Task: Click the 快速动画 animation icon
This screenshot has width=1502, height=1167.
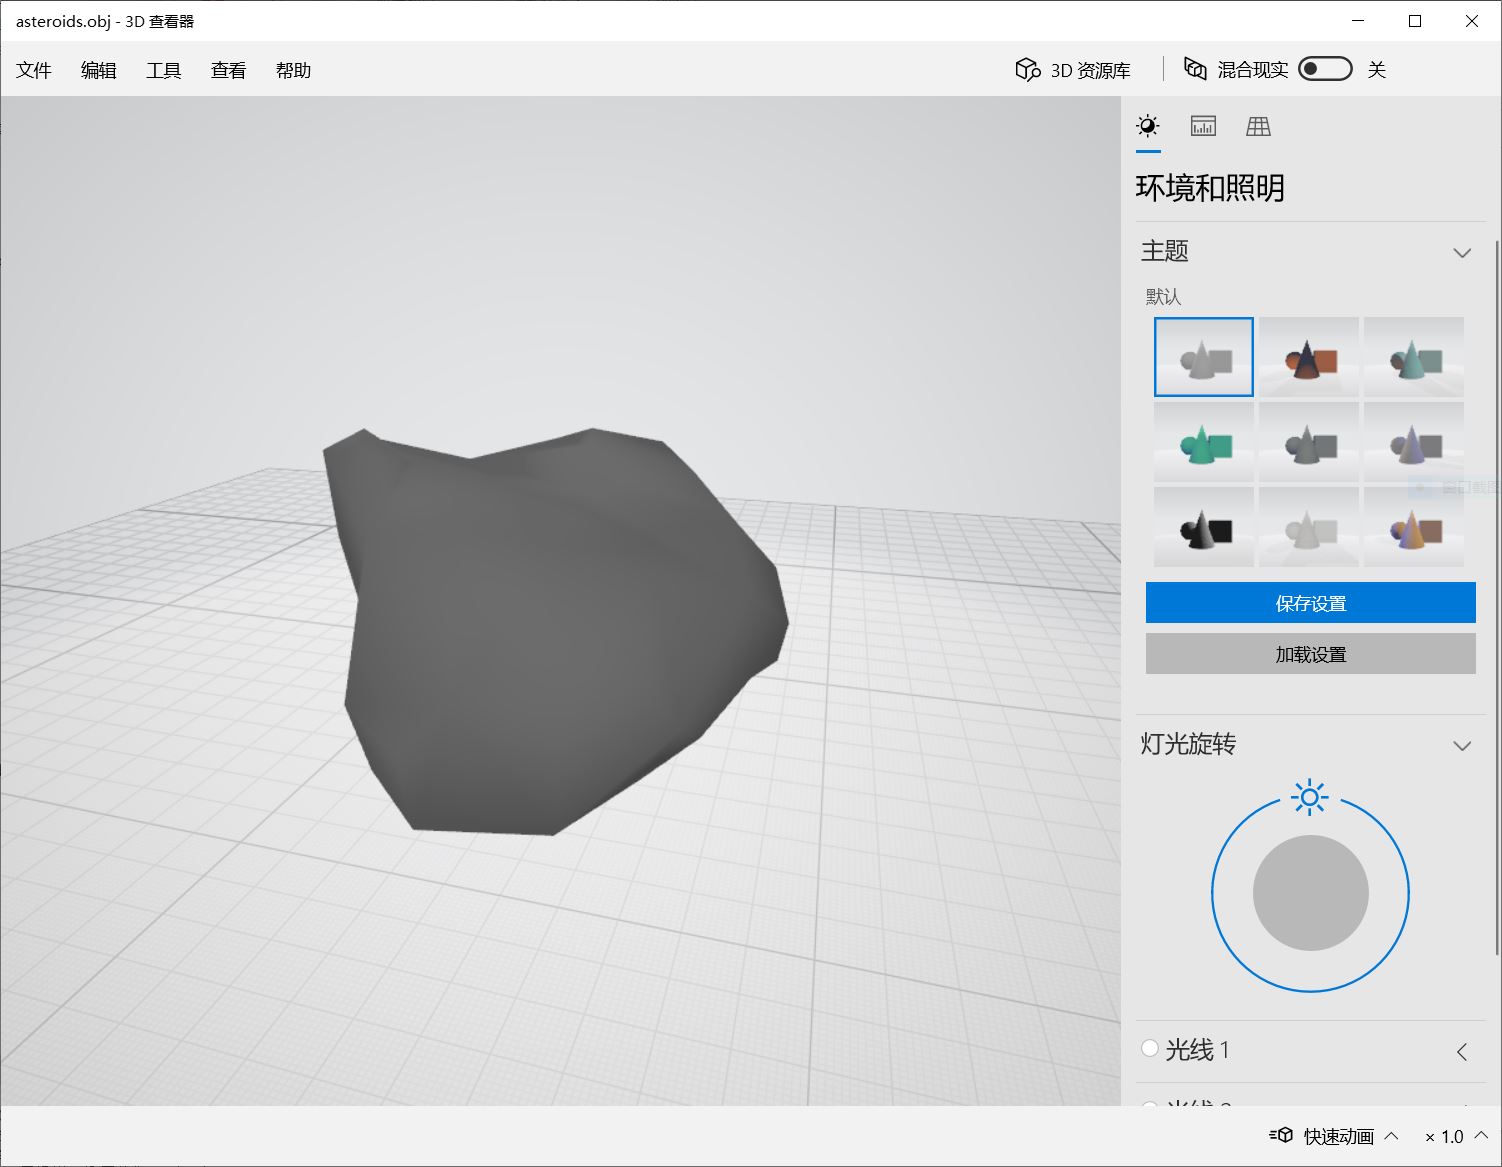Action: pos(1281,1135)
